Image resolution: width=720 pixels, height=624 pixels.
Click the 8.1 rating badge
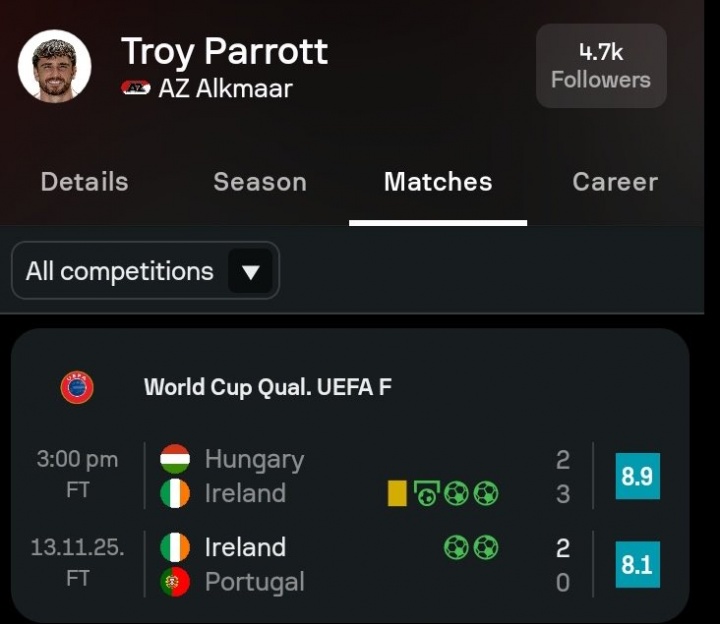pos(637,564)
